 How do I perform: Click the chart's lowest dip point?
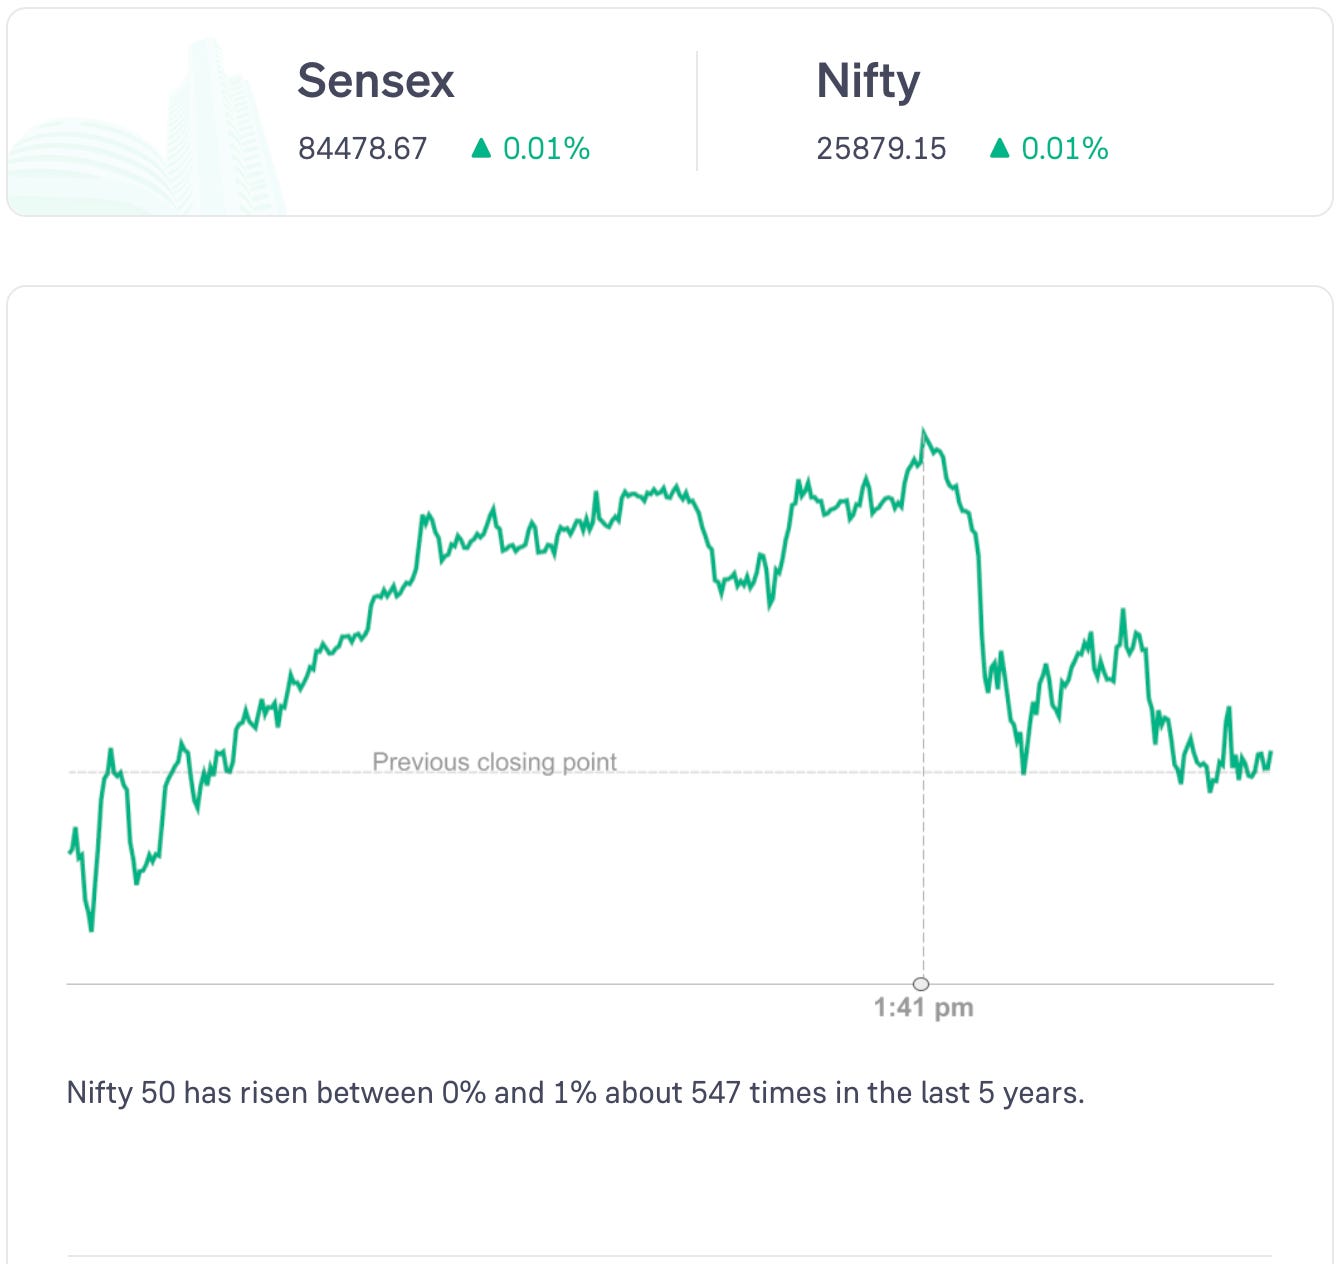point(91,930)
